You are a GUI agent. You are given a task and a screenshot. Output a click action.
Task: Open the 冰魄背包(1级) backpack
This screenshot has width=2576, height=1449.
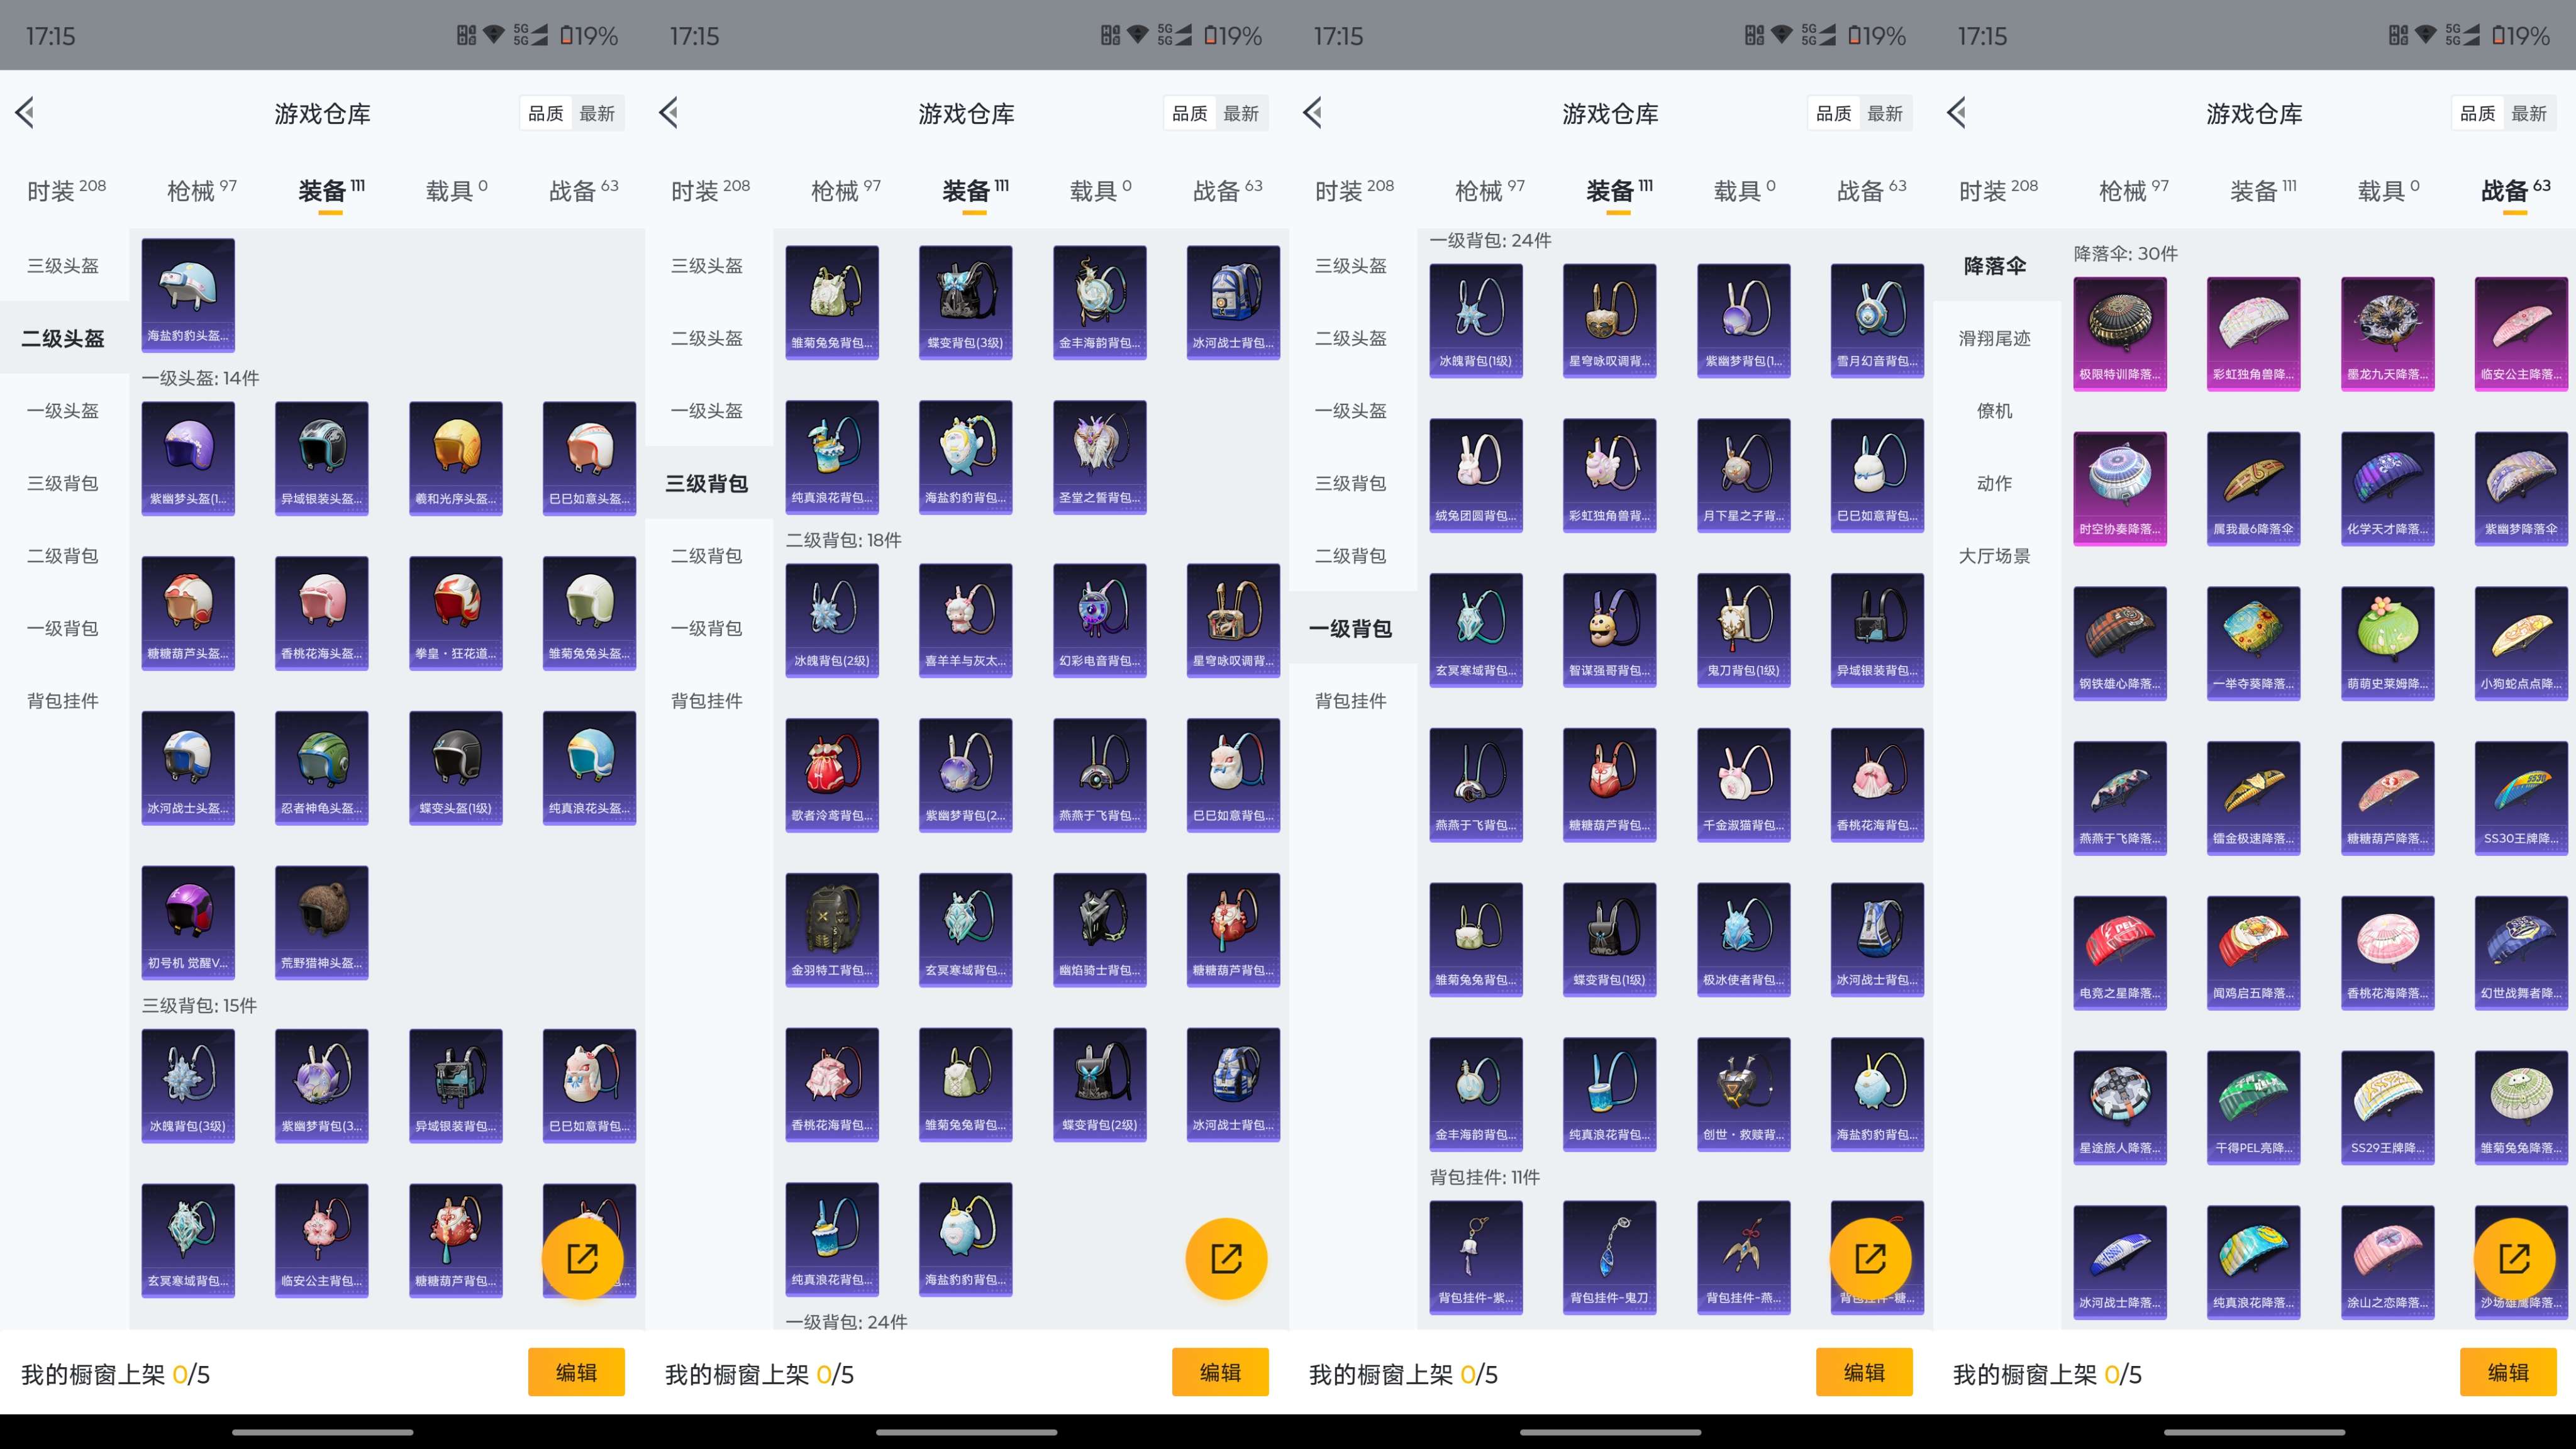[1476, 321]
